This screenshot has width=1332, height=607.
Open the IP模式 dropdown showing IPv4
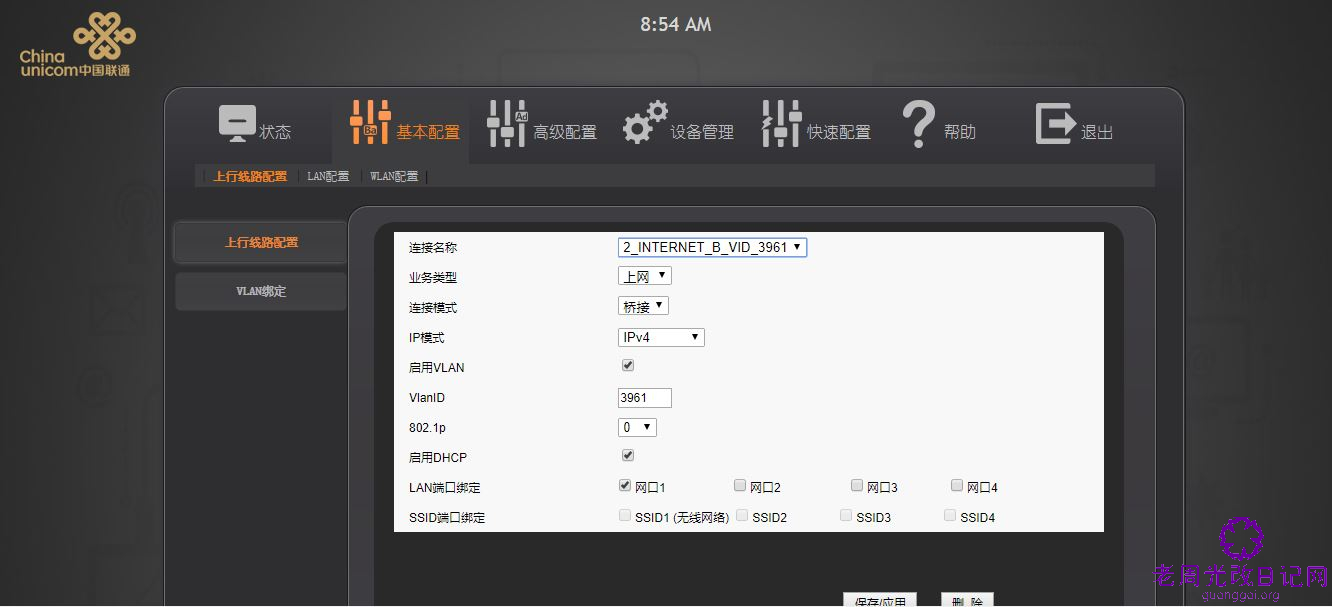click(x=661, y=337)
